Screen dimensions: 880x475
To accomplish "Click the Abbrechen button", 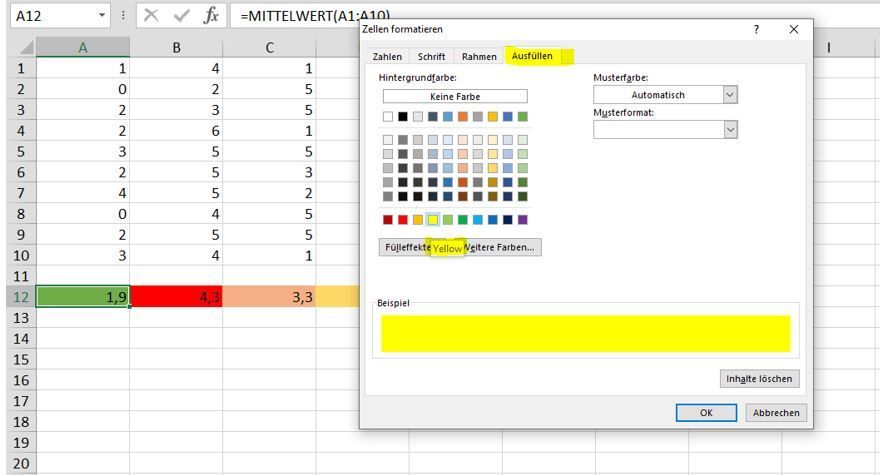I will (776, 413).
